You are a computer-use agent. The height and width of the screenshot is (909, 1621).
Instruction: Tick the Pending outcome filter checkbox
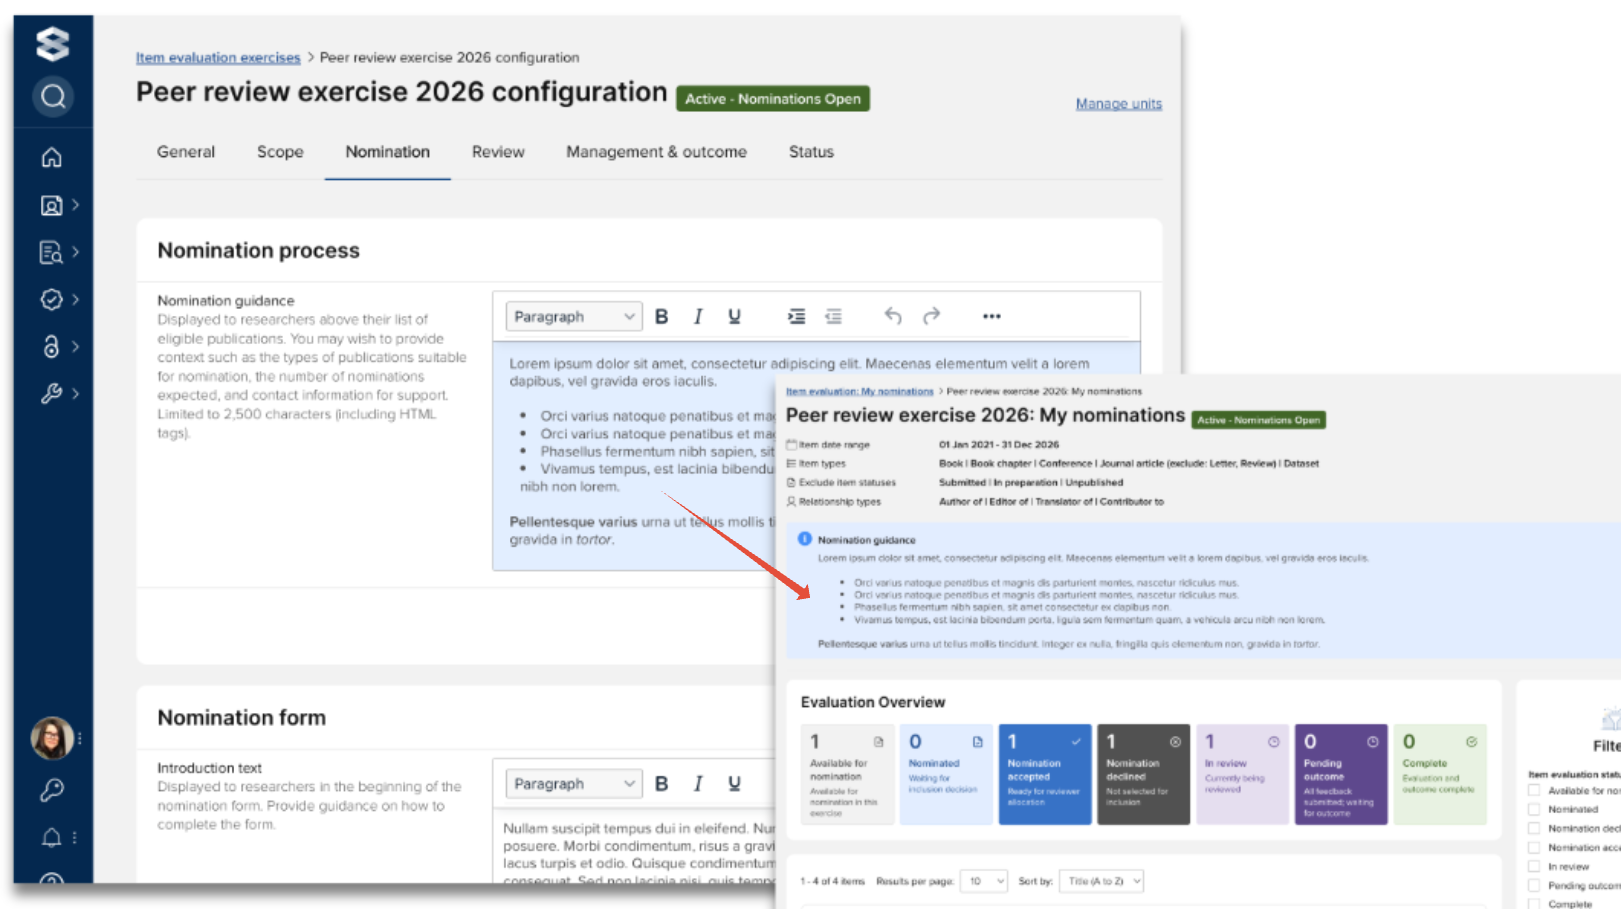(x=1534, y=885)
